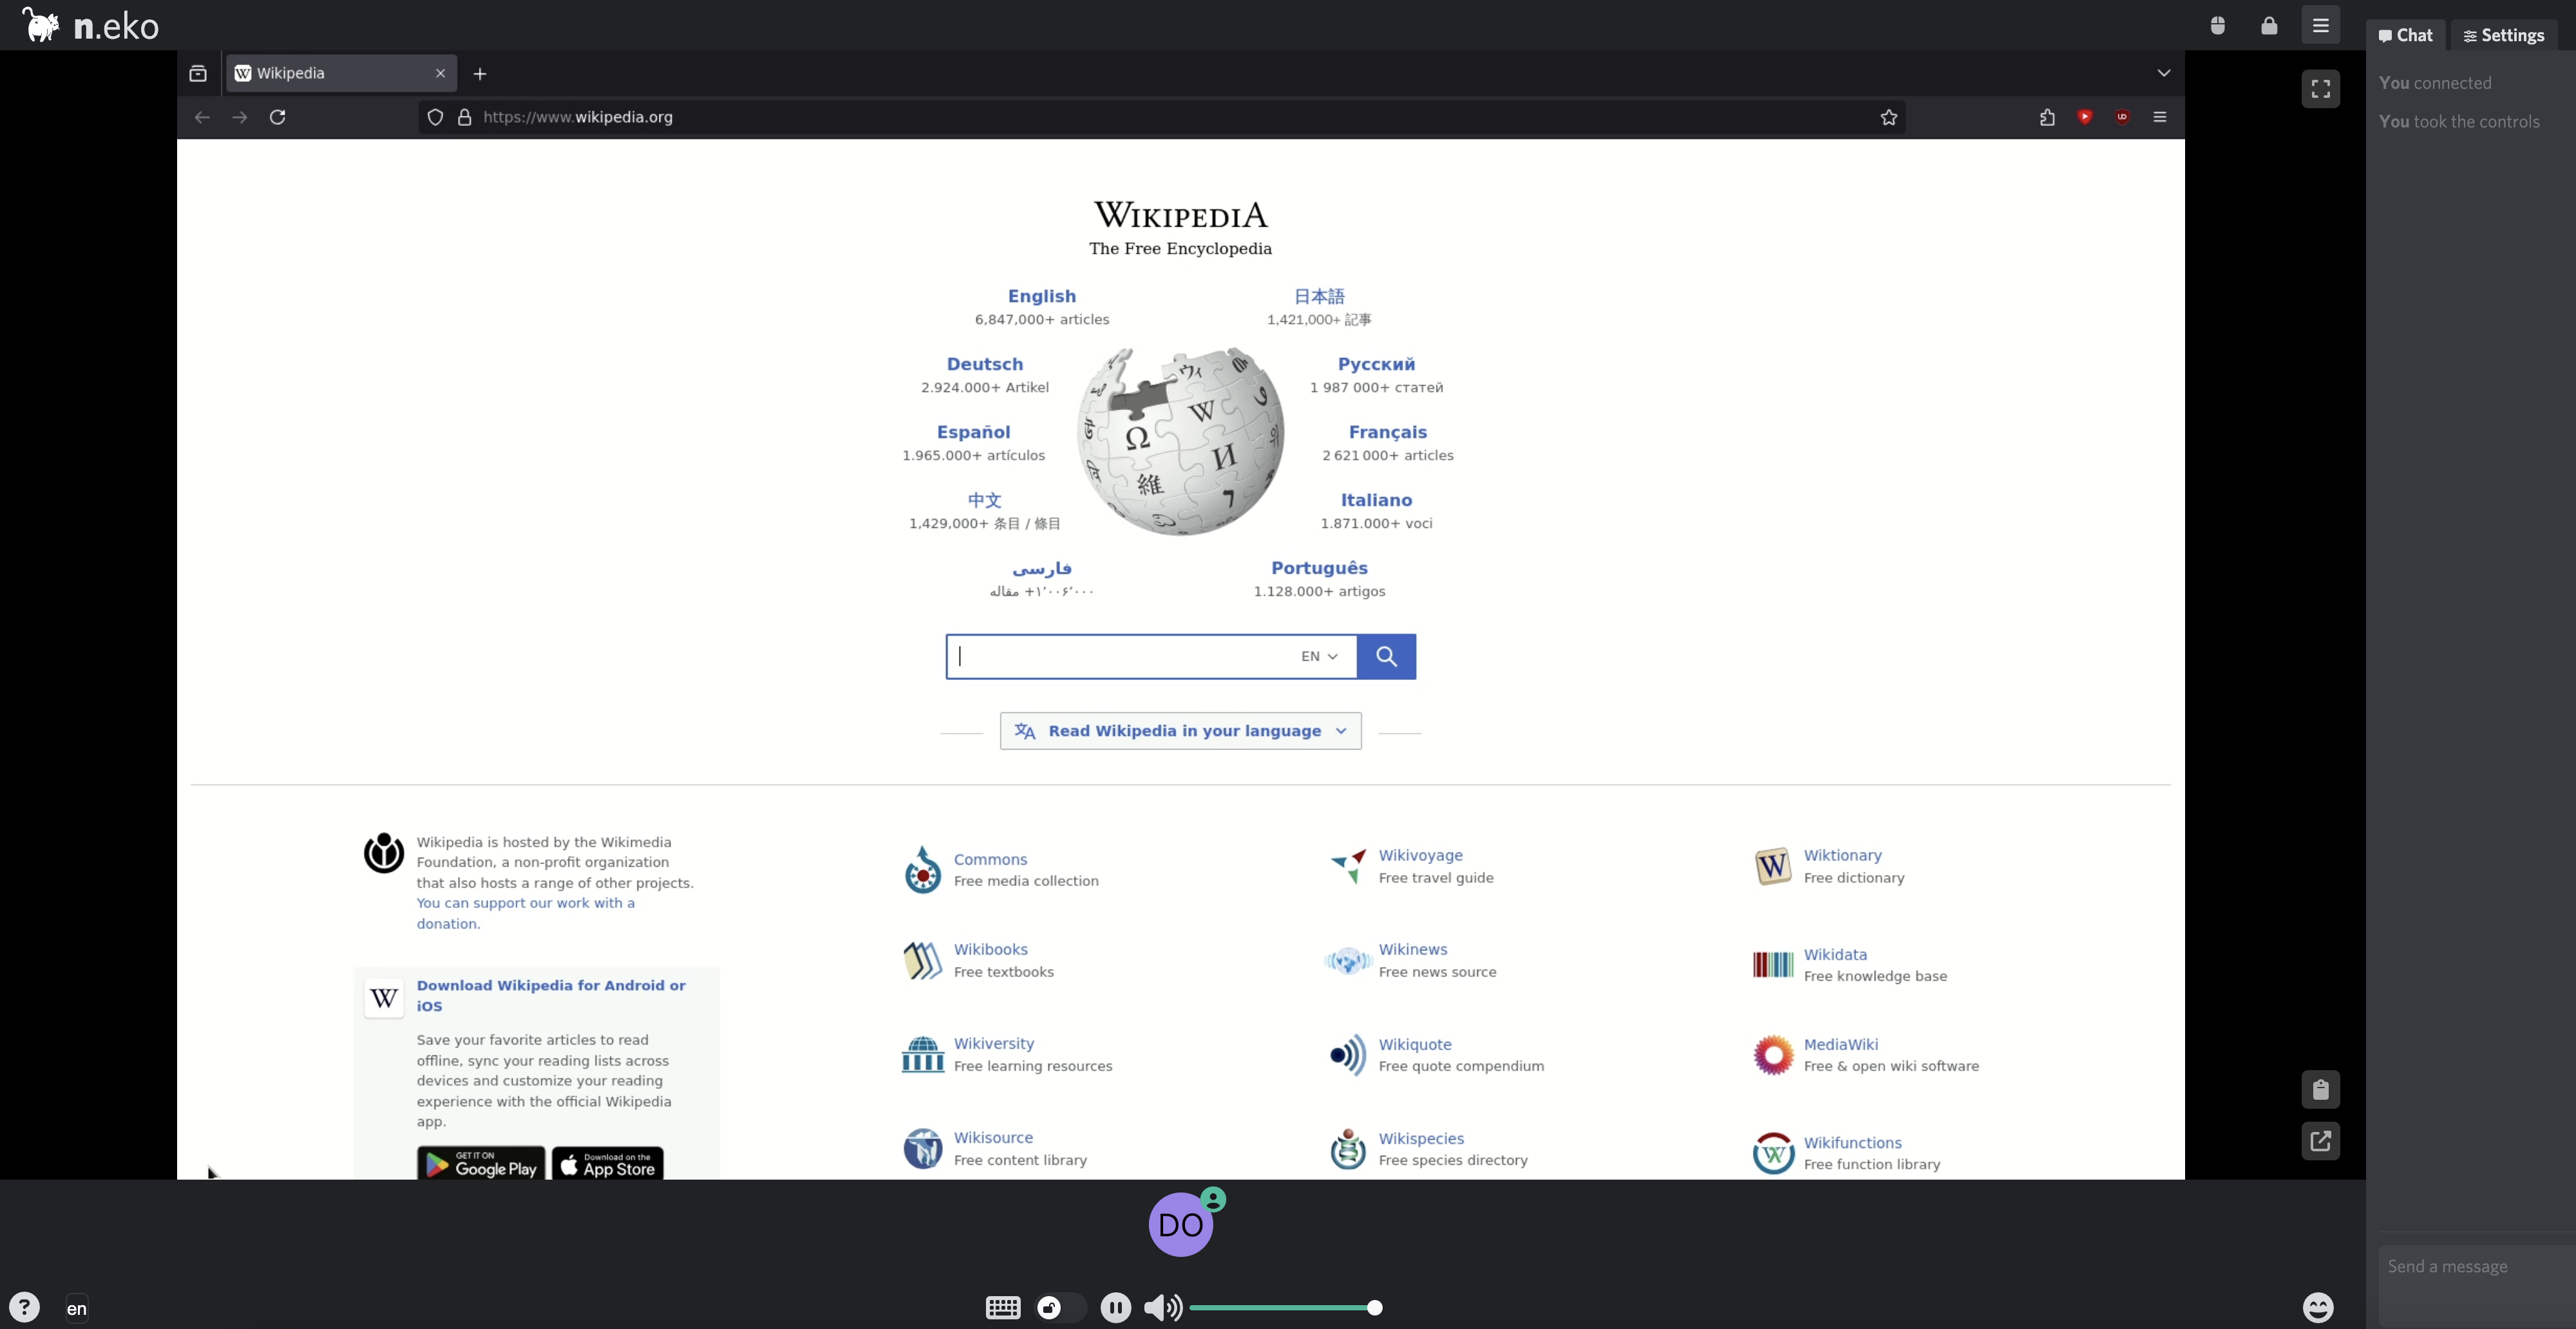The width and height of the screenshot is (2576, 1329).
Task: Switch to the Chat tab
Action: coord(2405,35)
